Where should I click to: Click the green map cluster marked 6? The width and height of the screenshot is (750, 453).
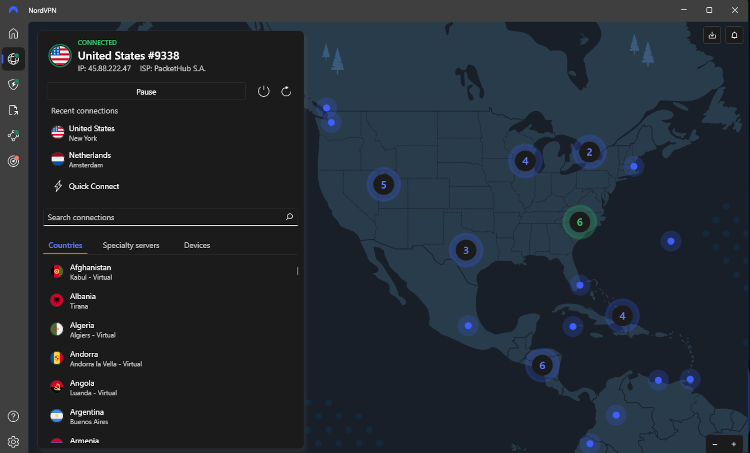click(x=579, y=222)
